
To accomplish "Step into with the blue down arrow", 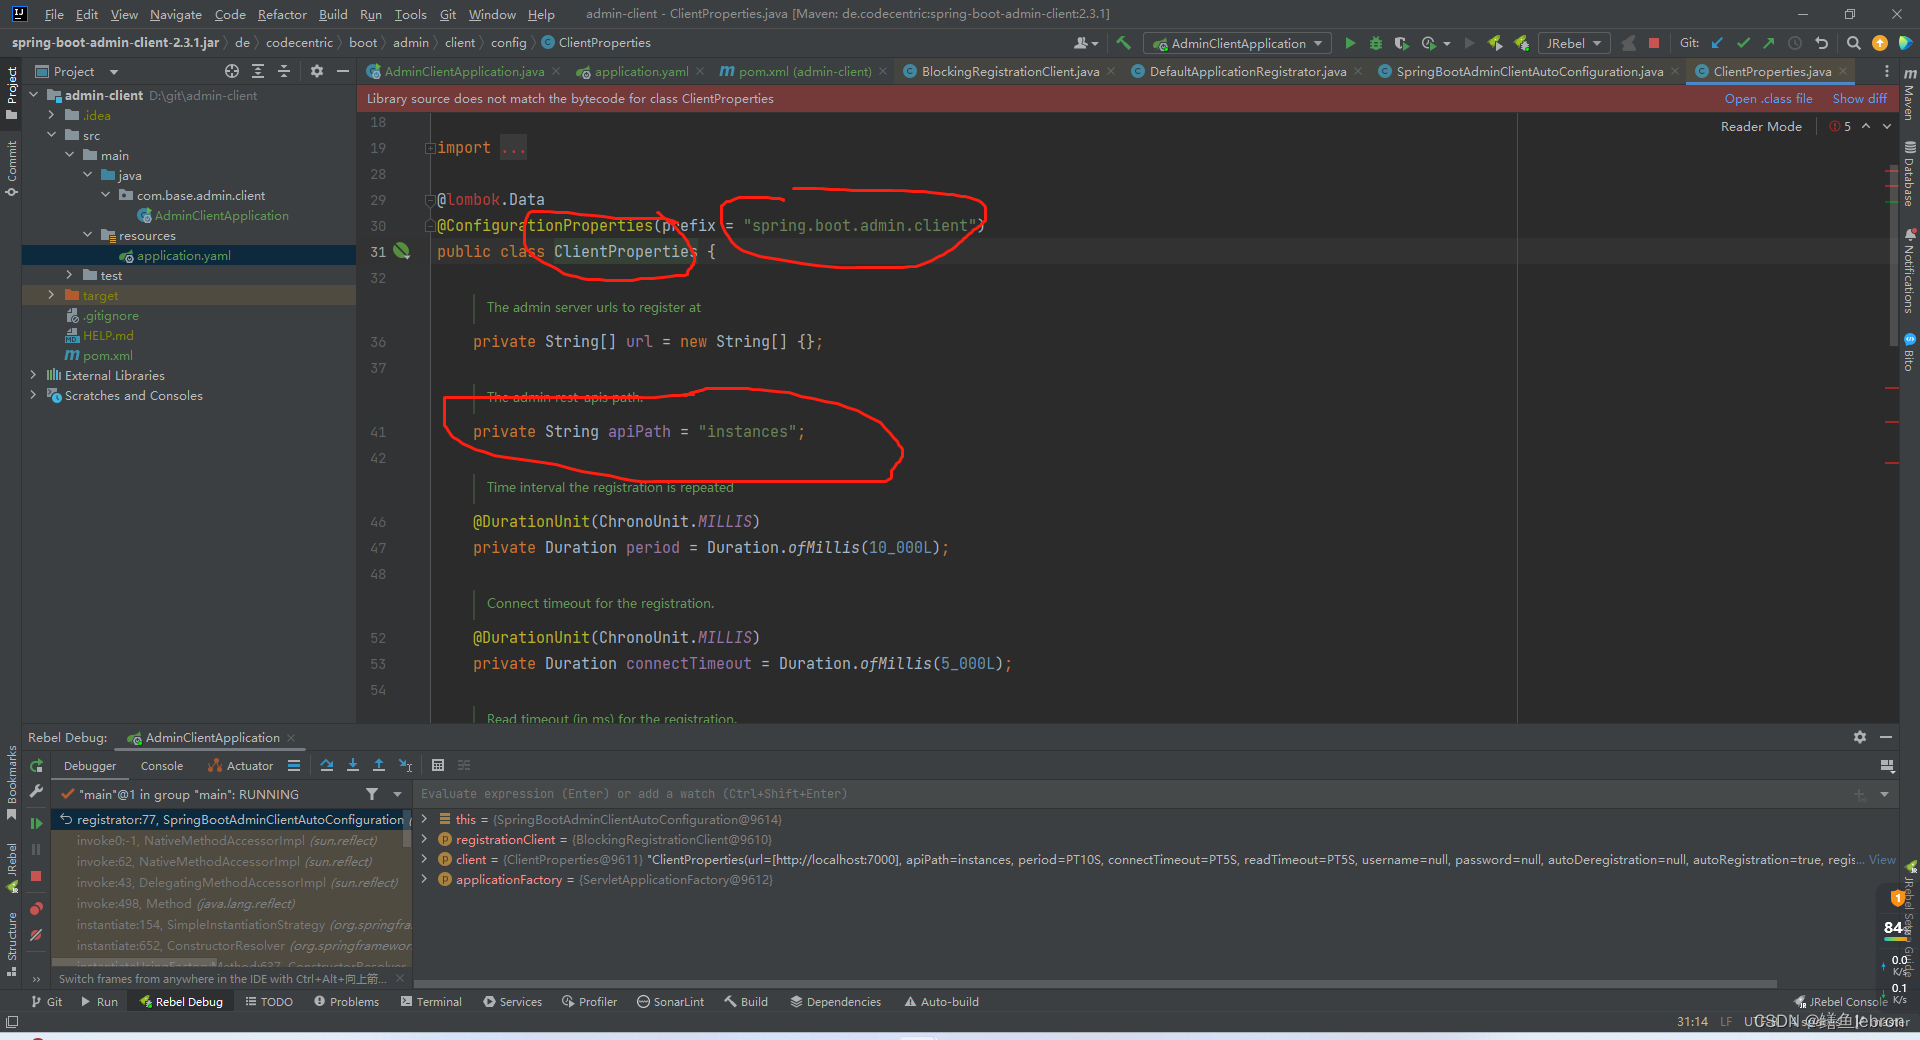I will pos(352,765).
